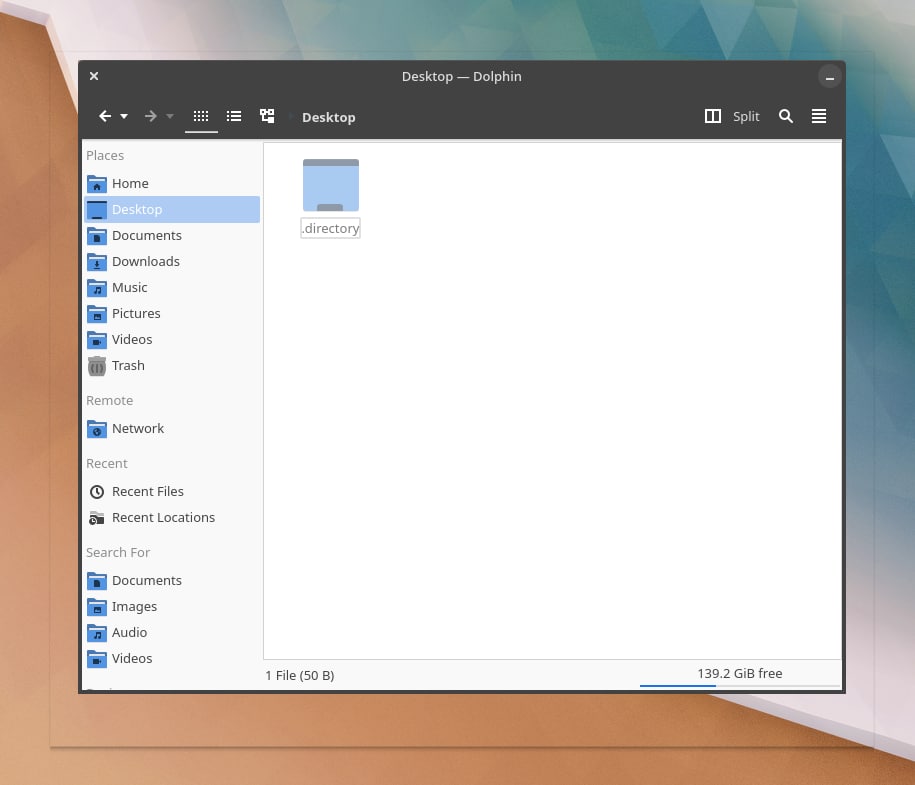Image resolution: width=915 pixels, height=785 pixels.
Task: Open the search magnifier
Action: [785, 116]
